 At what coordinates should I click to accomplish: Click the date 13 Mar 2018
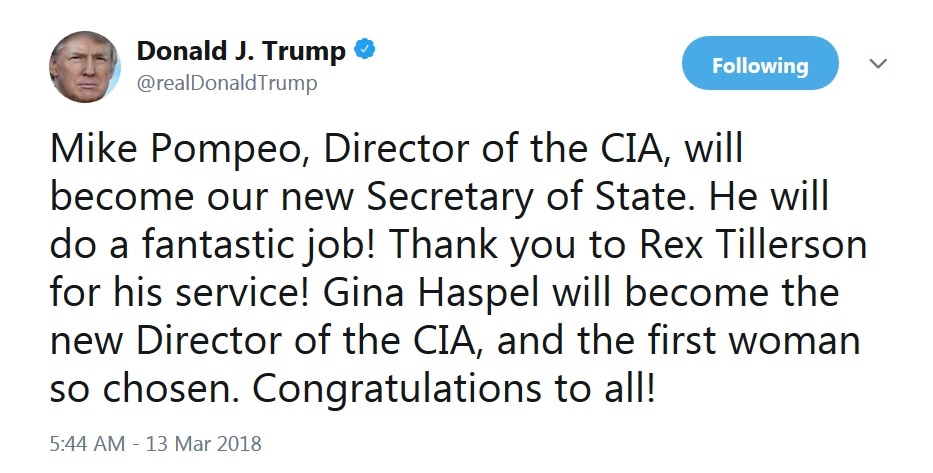203,444
